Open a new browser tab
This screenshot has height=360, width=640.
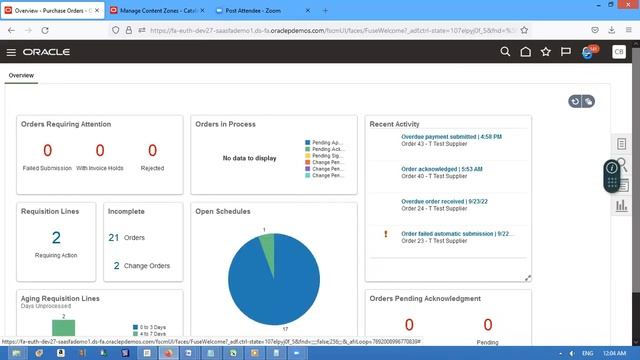point(325,11)
